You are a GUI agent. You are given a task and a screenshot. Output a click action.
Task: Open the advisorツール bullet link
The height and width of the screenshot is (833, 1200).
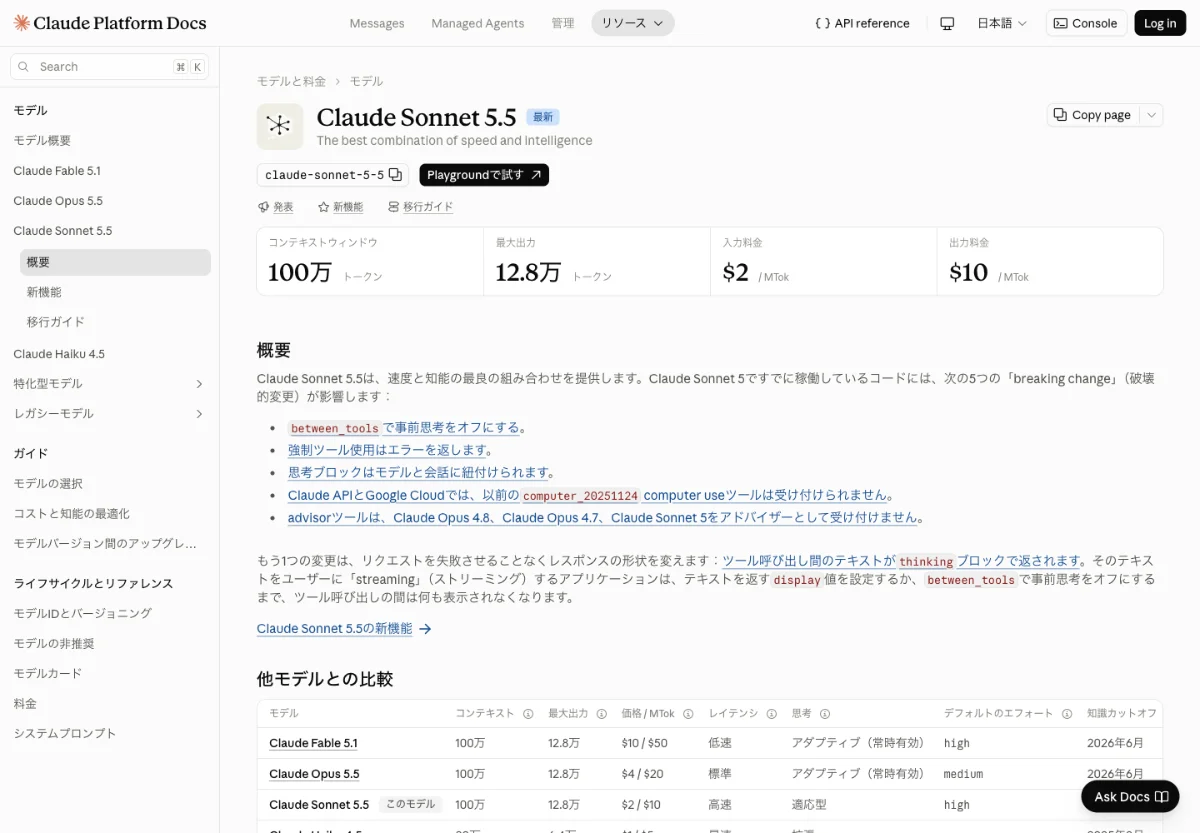602,518
